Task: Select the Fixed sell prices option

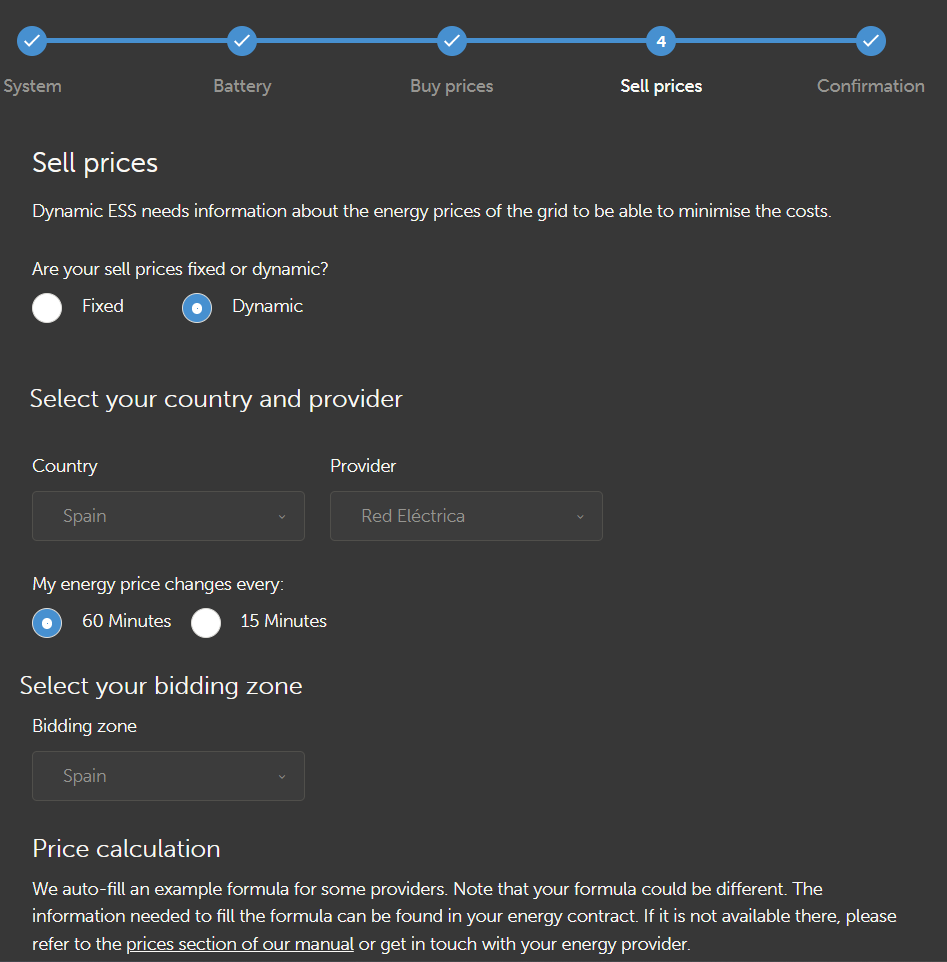Action: [x=47, y=308]
